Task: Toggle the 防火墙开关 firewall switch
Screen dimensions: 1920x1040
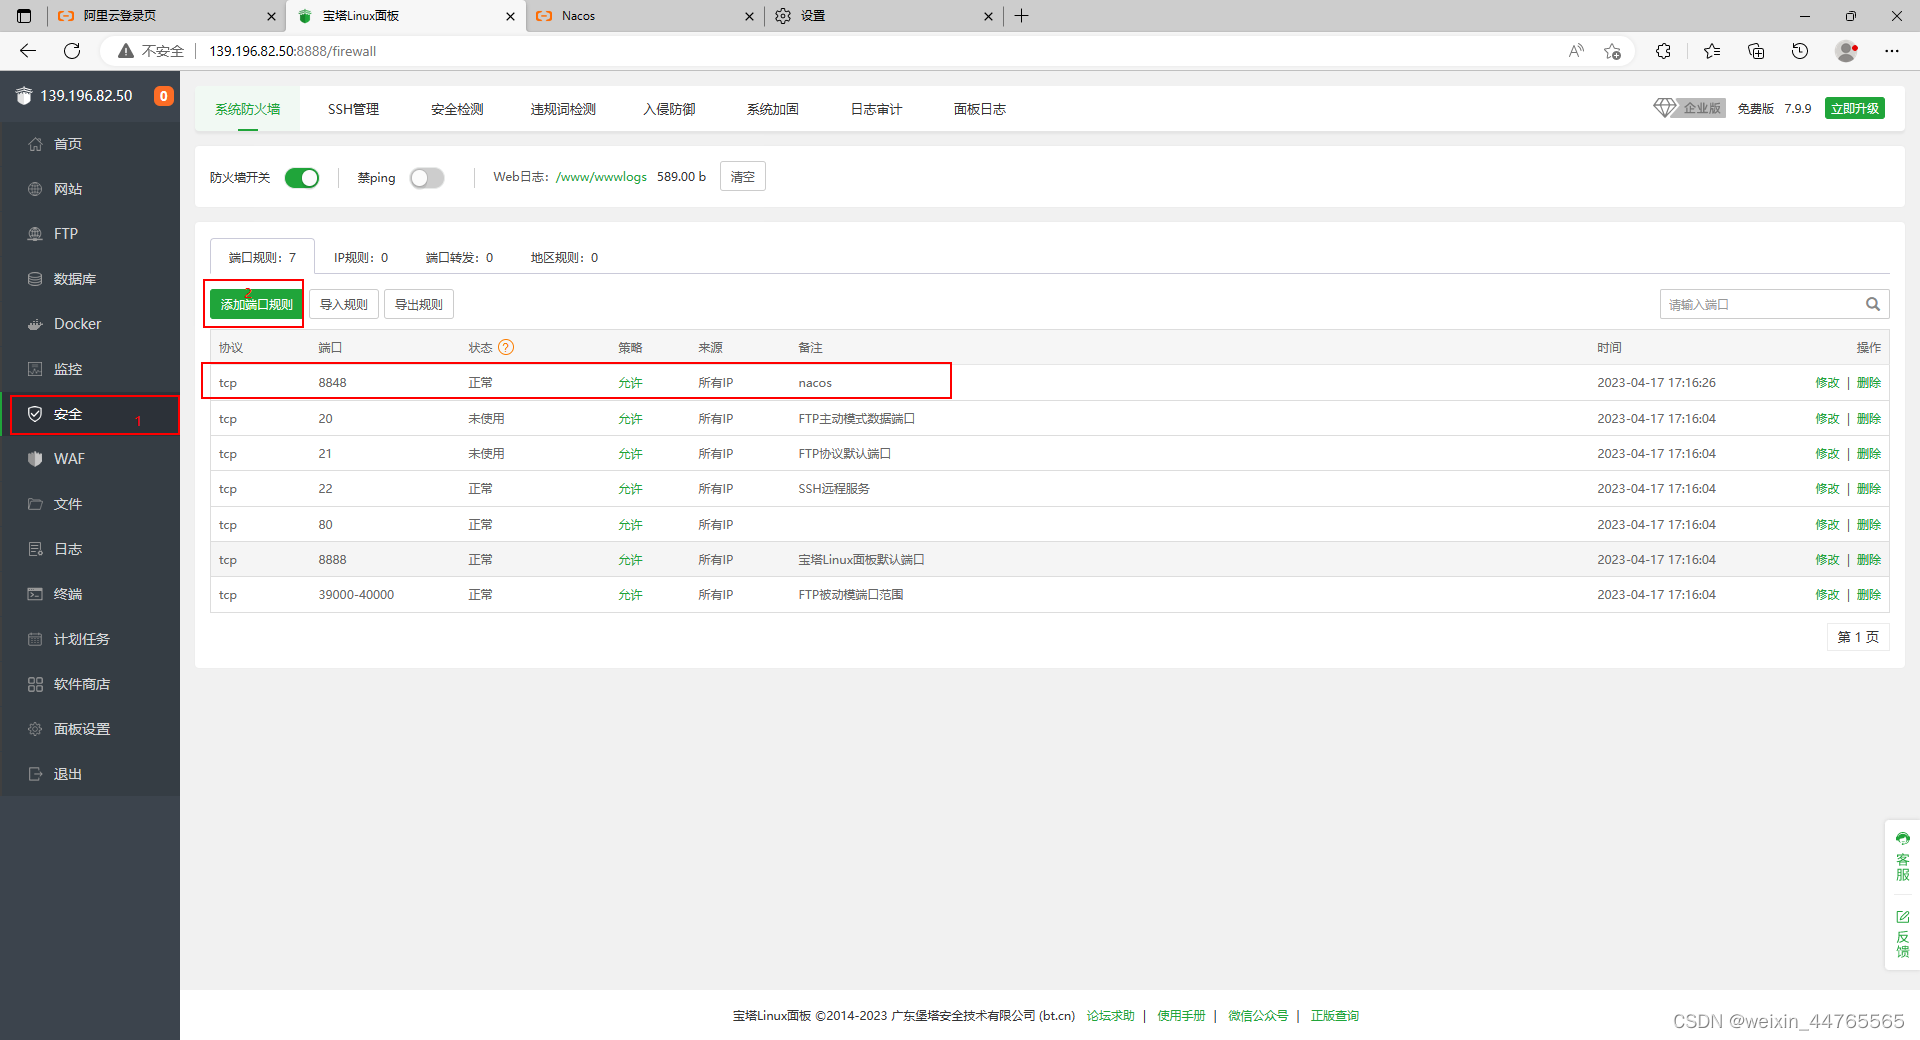Action: click(x=302, y=178)
